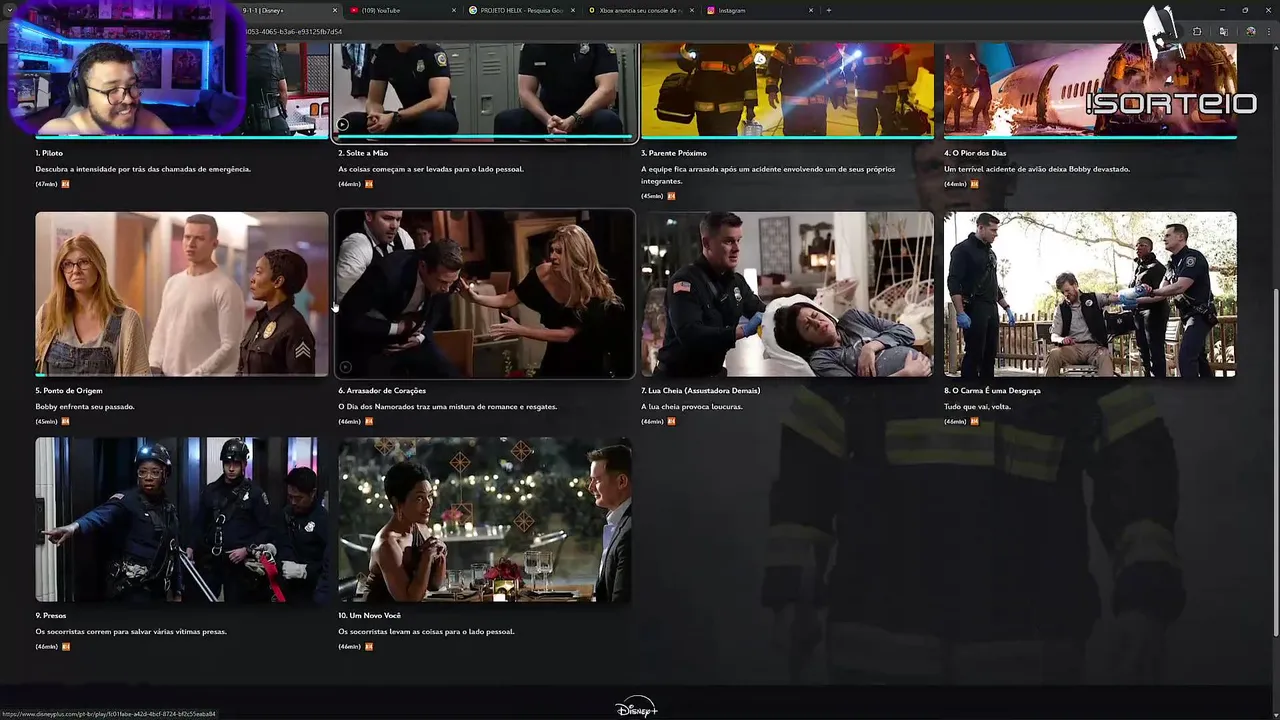
Task: Click the '10. Um Novo Você' title
Action: point(369,616)
